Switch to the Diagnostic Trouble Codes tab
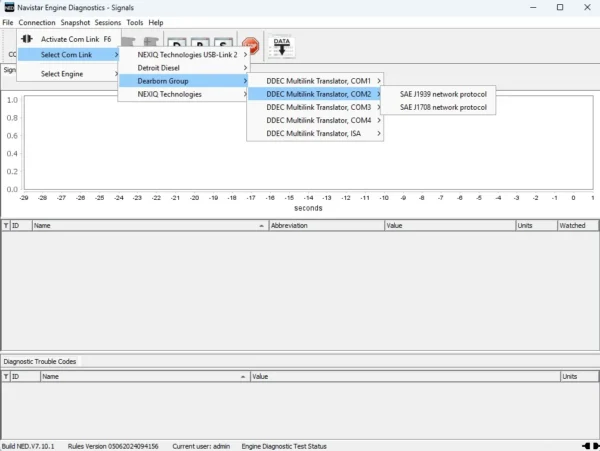The height and width of the screenshot is (451, 600). 40,361
